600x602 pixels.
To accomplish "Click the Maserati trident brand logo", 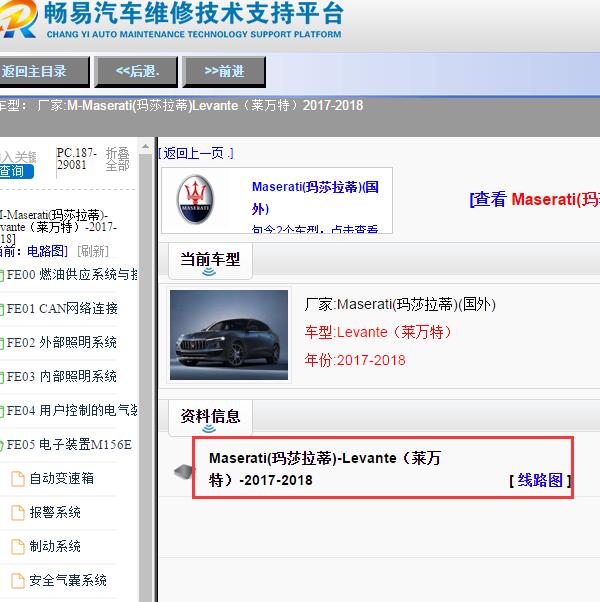I will 195,199.
